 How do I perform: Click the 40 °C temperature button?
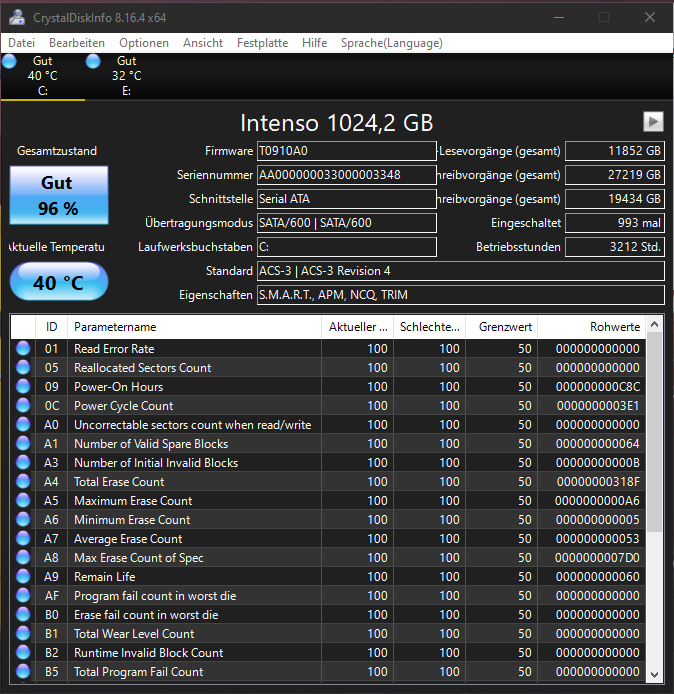click(x=58, y=282)
